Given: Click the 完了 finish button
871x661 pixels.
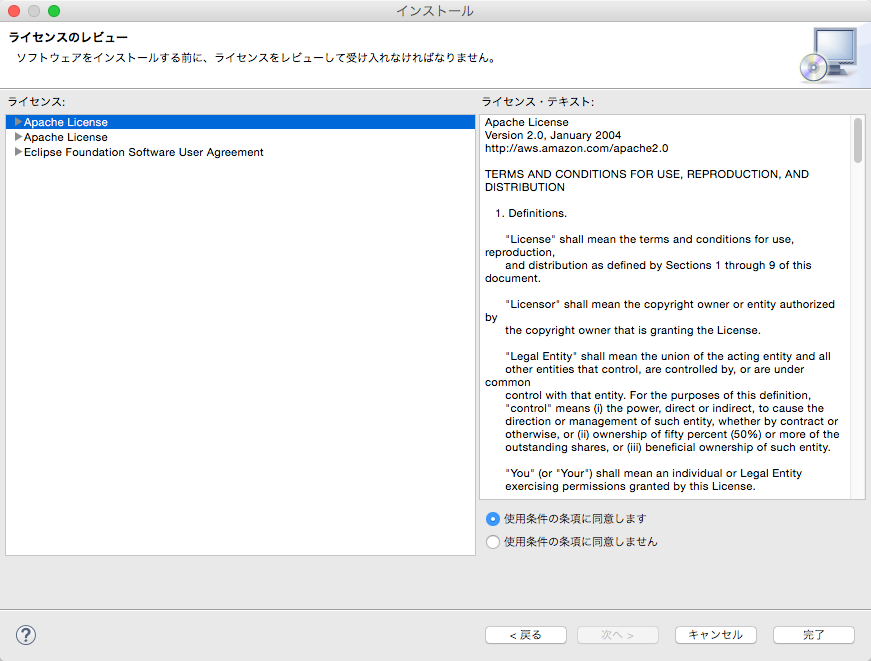Looking at the screenshot, I should (814, 635).
